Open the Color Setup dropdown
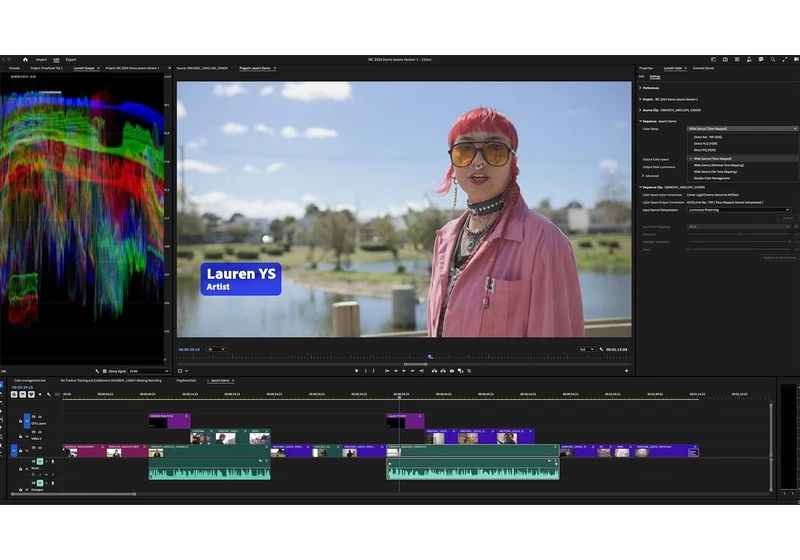The height and width of the screenshot is (560, 800). (742, 129)
